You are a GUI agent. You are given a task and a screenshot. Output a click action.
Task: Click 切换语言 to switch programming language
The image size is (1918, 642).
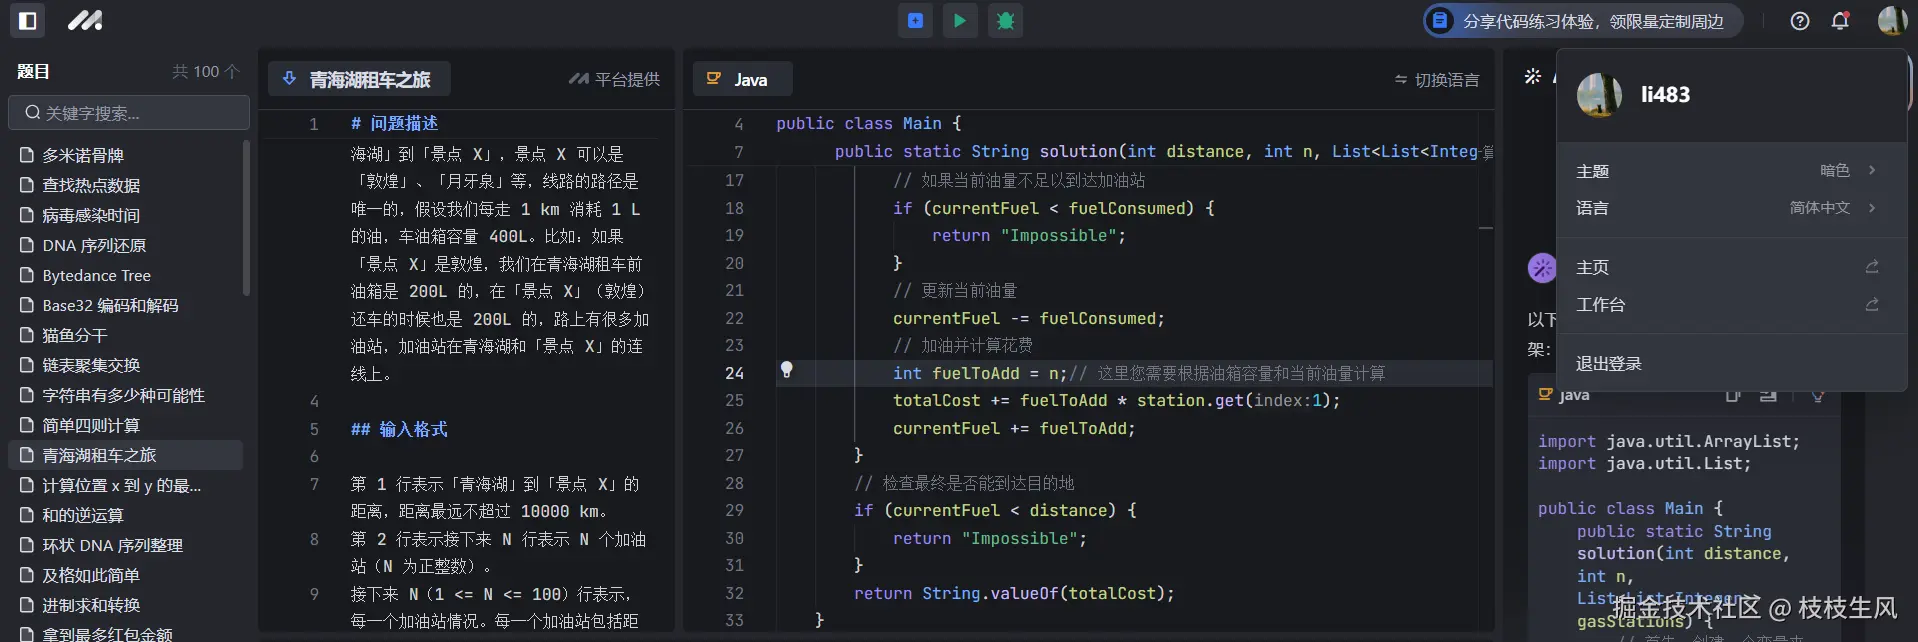click(x=1437, y=80)
